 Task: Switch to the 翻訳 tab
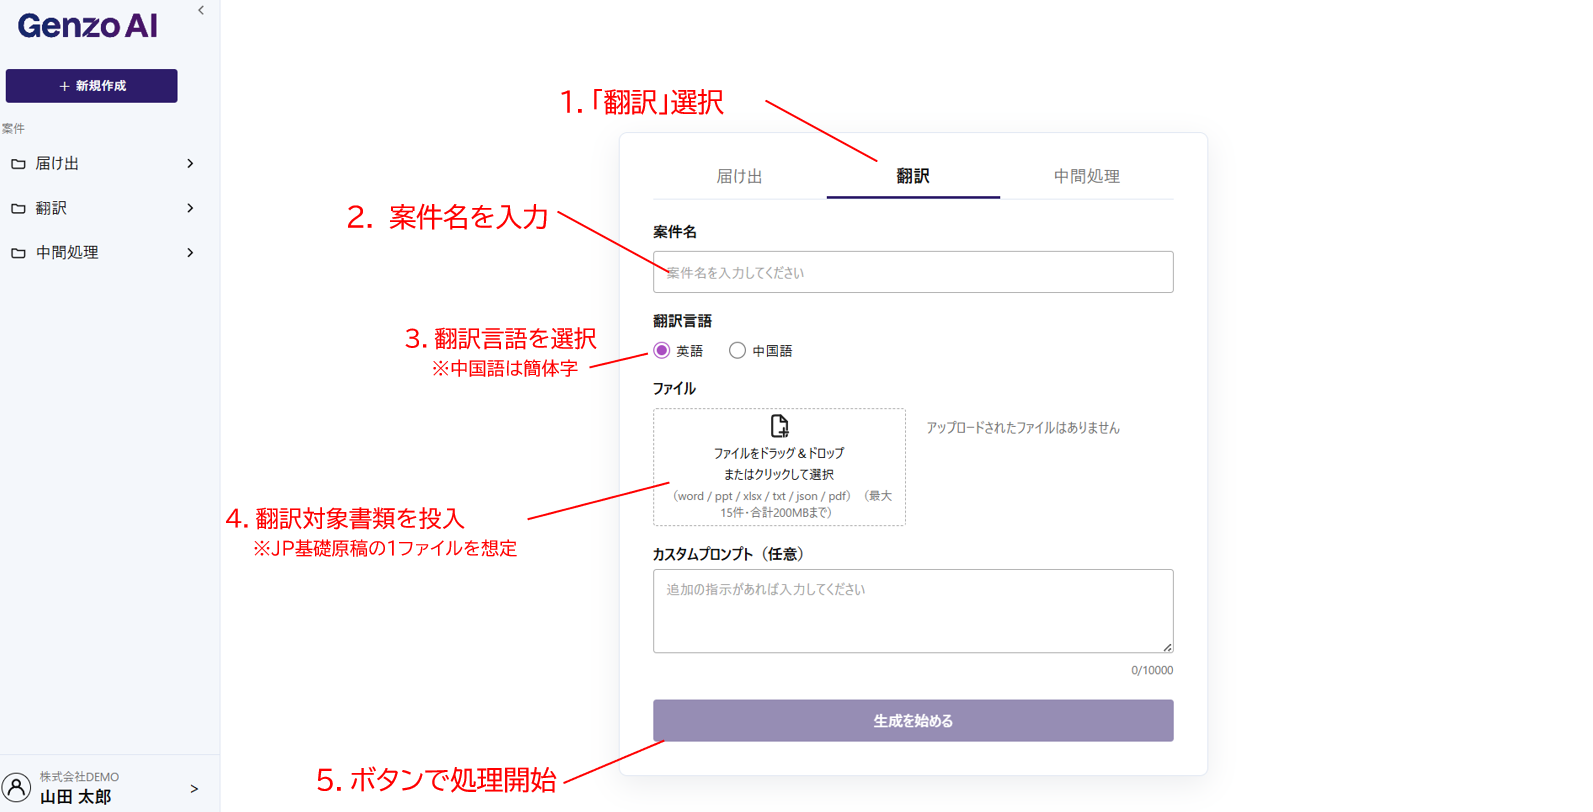(913, 177)
